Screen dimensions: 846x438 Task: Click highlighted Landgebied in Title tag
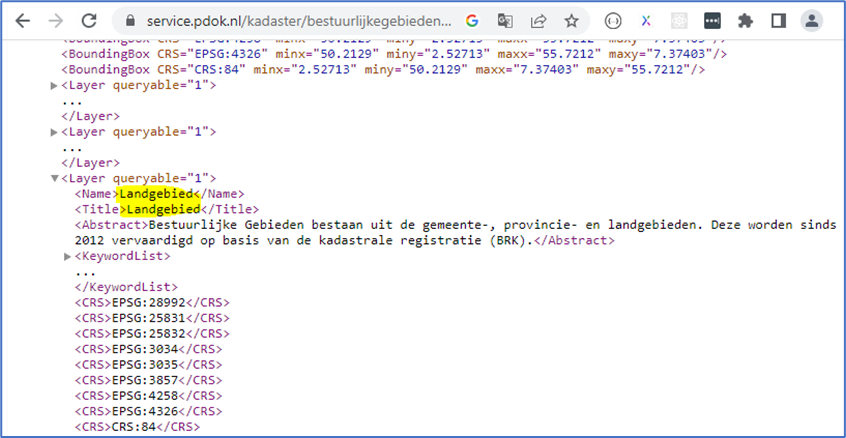[161, 210]
